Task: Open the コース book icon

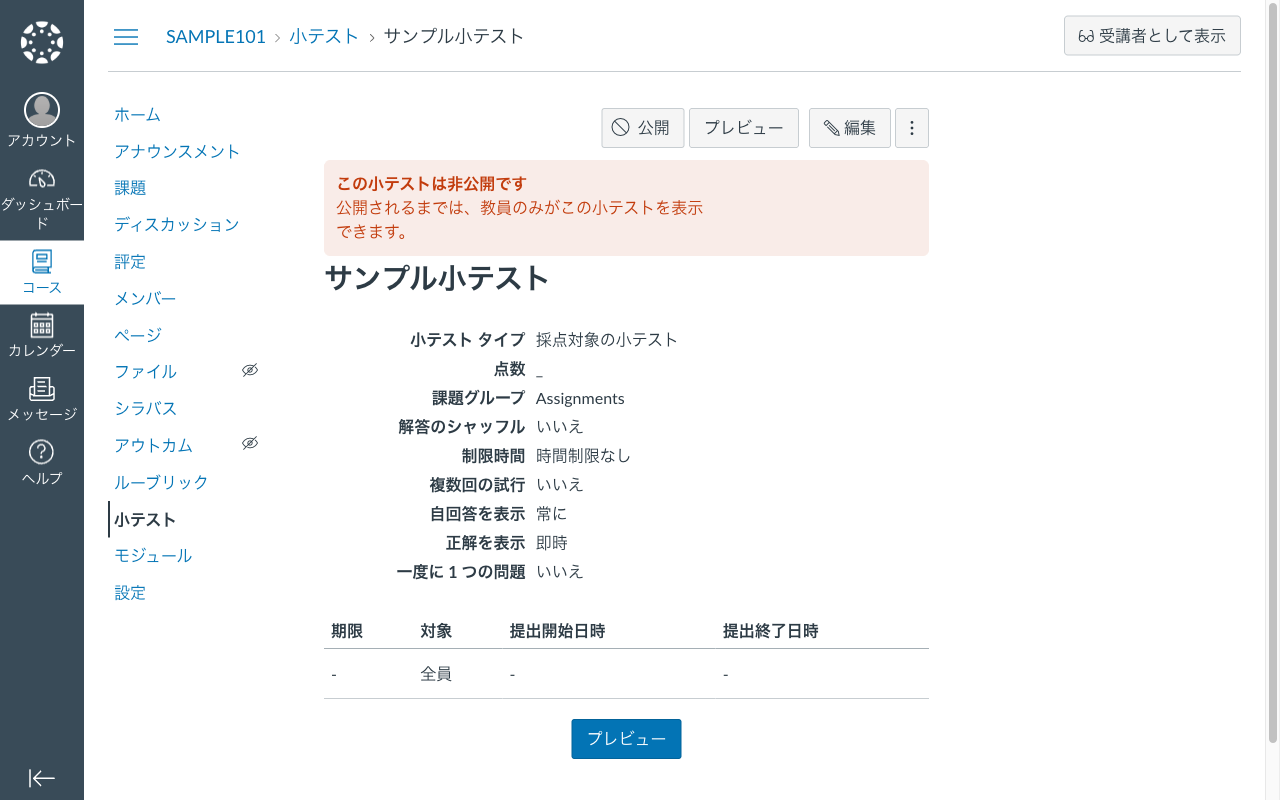Action: click(41, 262)
